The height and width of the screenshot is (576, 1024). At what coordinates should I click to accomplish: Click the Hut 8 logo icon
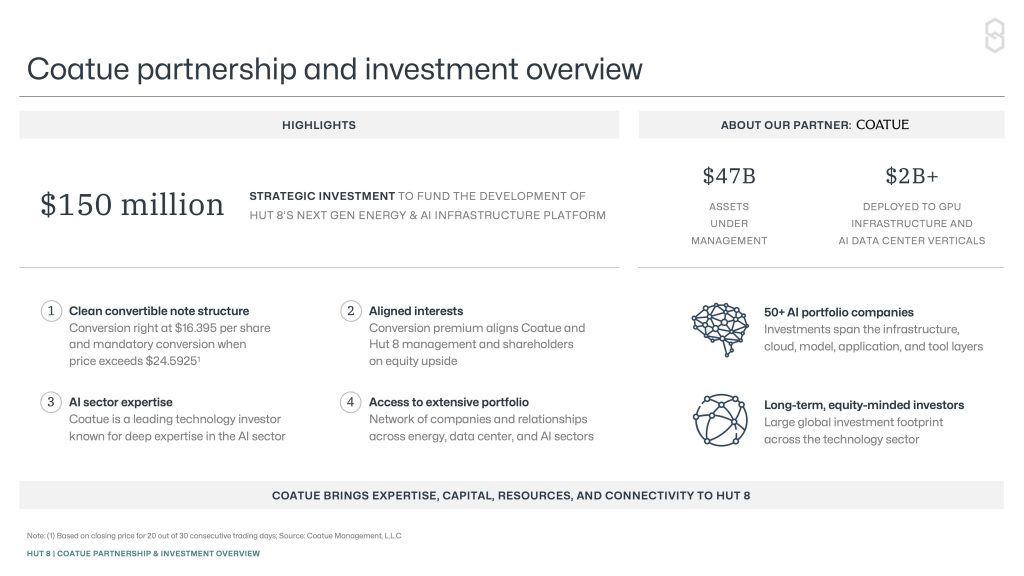(x=994, y=36)
